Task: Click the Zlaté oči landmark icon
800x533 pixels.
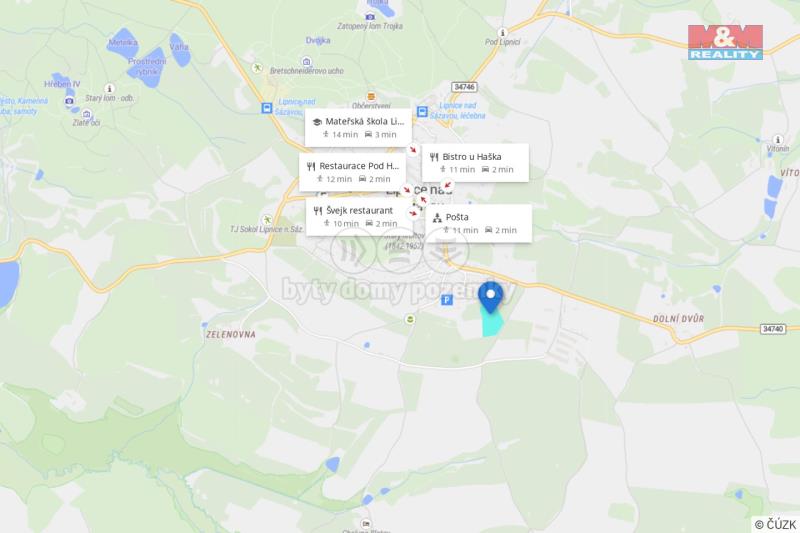Action: [86, 113]
